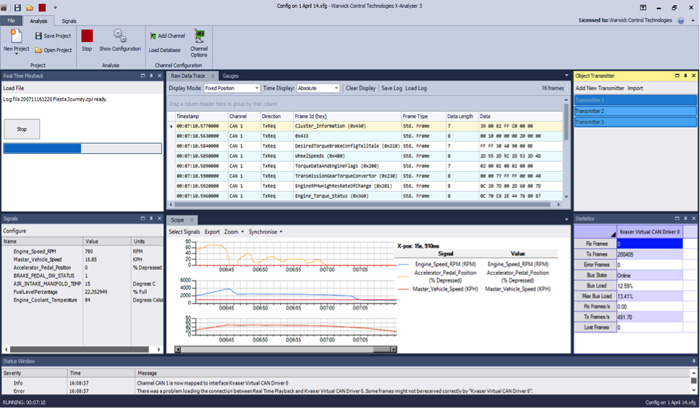This screenshot has height=408, width=700.
Task: Click the Frame Id (hex) column header
Action: (347, 116)
